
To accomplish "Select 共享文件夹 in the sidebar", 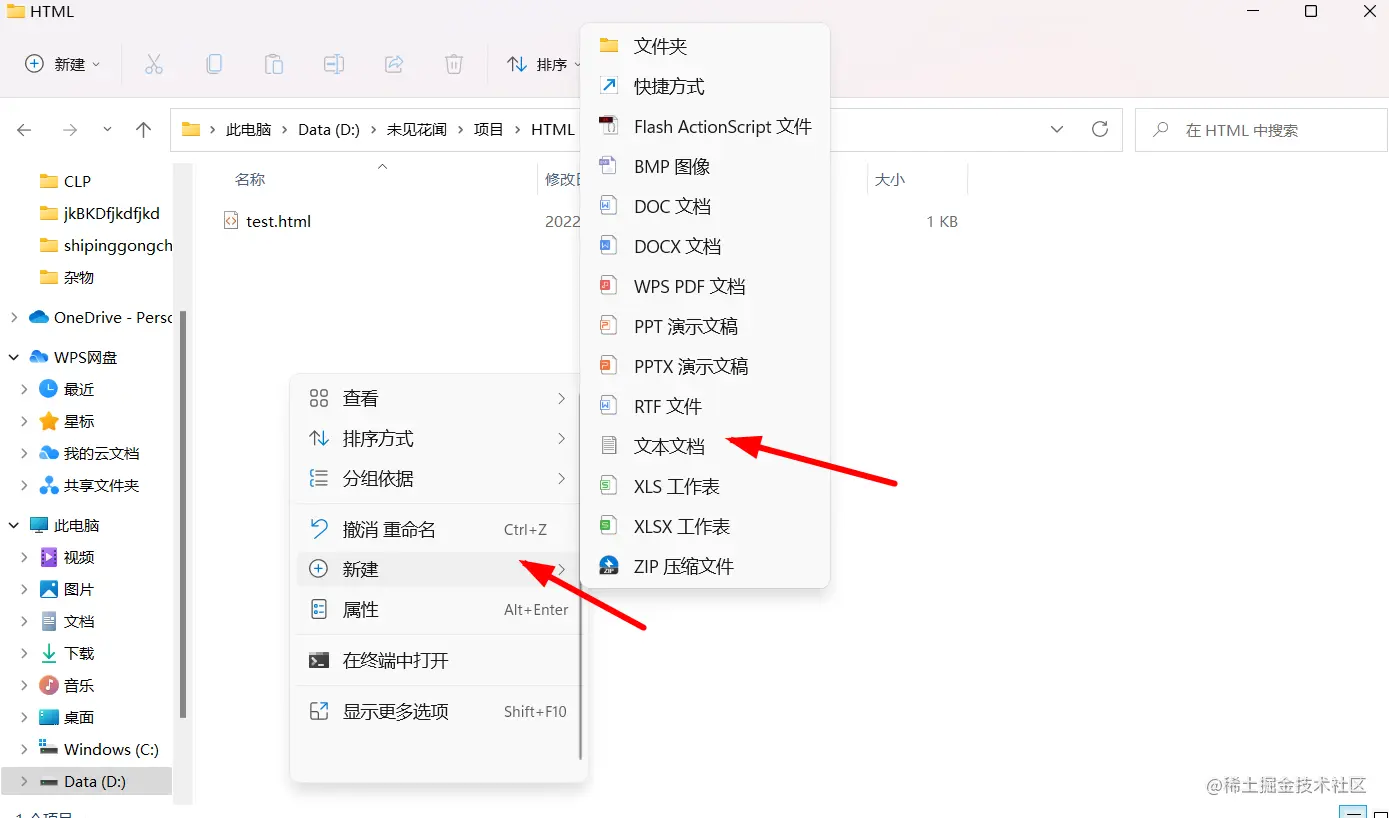I will tap(89, 485).
